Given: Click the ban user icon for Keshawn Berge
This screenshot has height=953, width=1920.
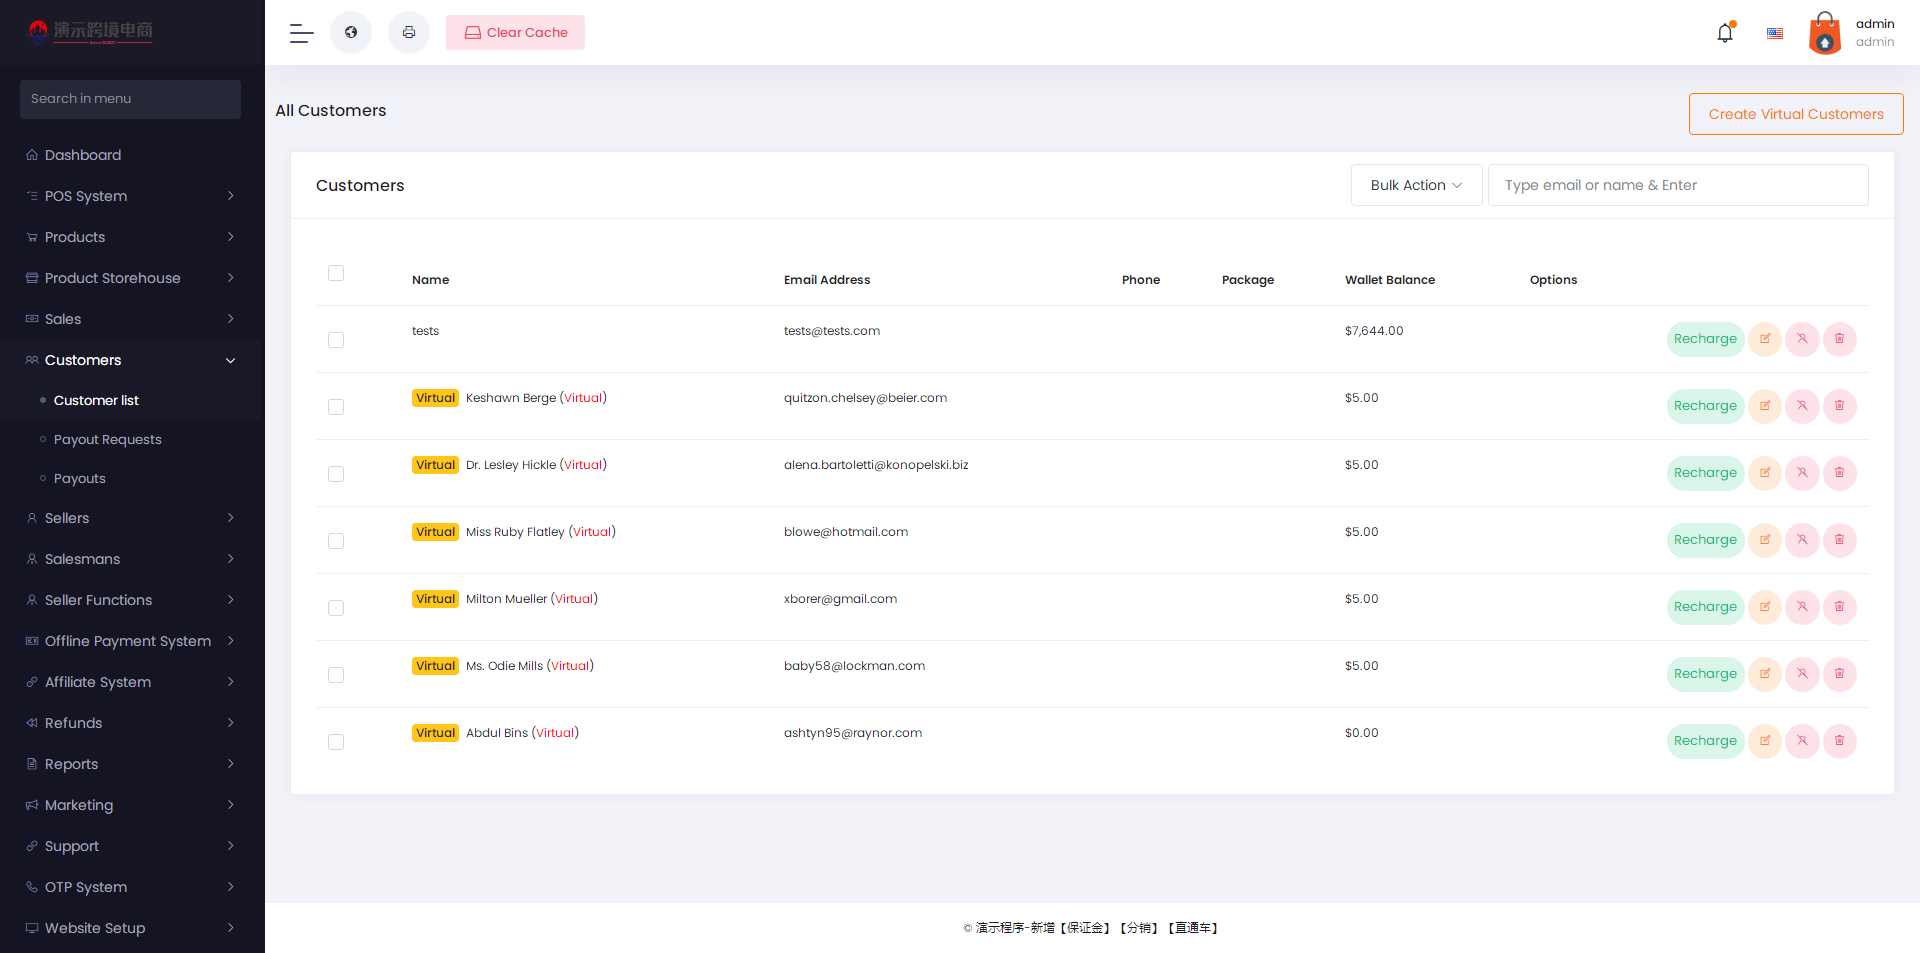Looking at the screenshot, I should [1802, 406].
